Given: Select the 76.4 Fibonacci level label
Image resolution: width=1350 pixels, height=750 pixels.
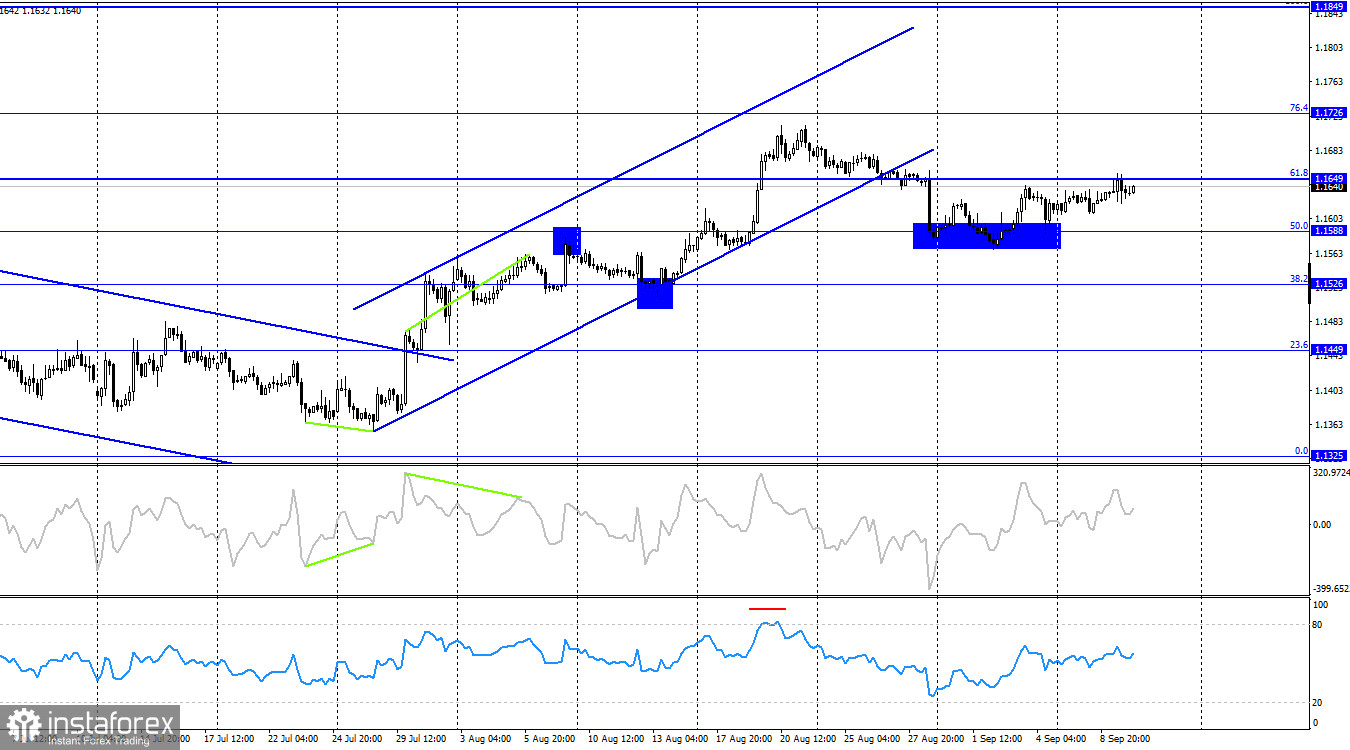Looking at the screenshot, I should [1298, 107].
